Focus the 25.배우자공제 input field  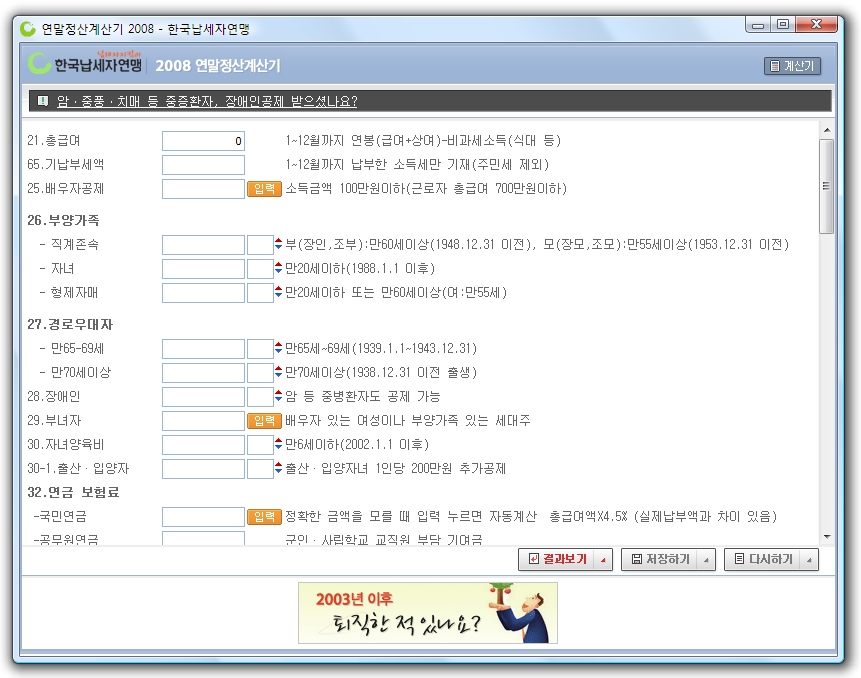click(x=203, y=189)
